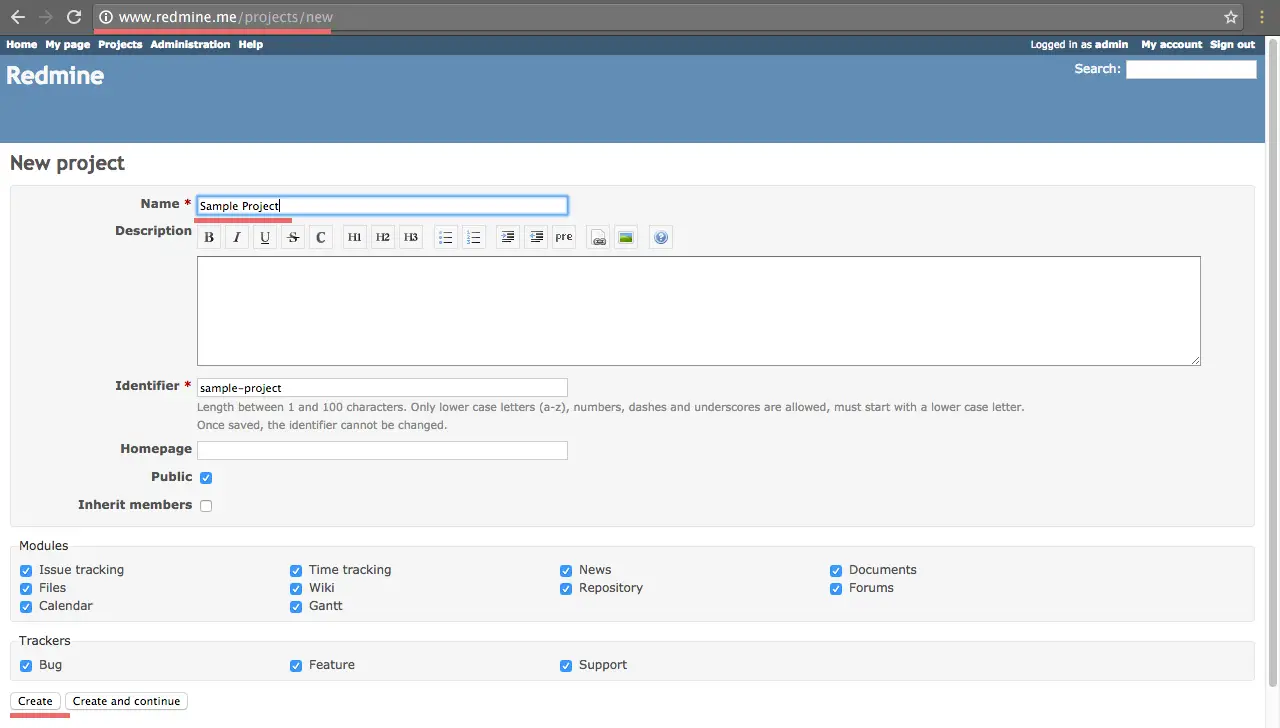Apply Heading 1 style (H1)
Viewport: 1280px width, 728px height.
[x=355, y=237]
